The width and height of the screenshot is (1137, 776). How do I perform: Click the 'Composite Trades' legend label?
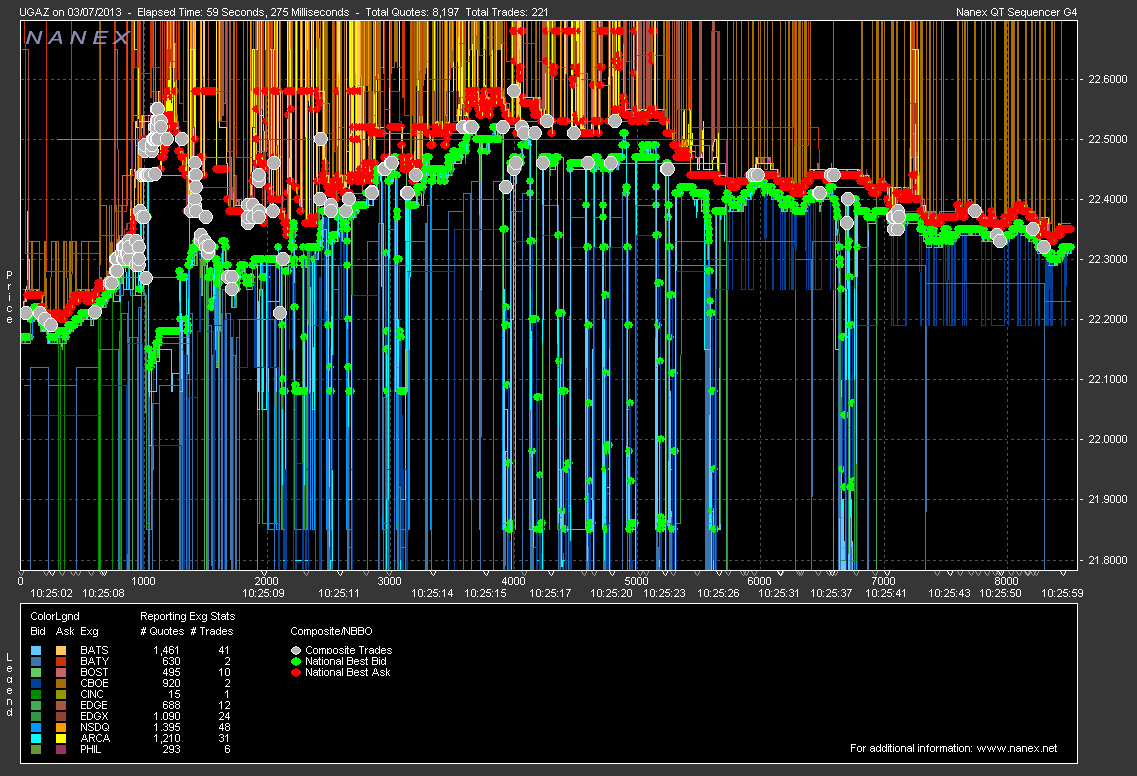(x=349, y=651)
